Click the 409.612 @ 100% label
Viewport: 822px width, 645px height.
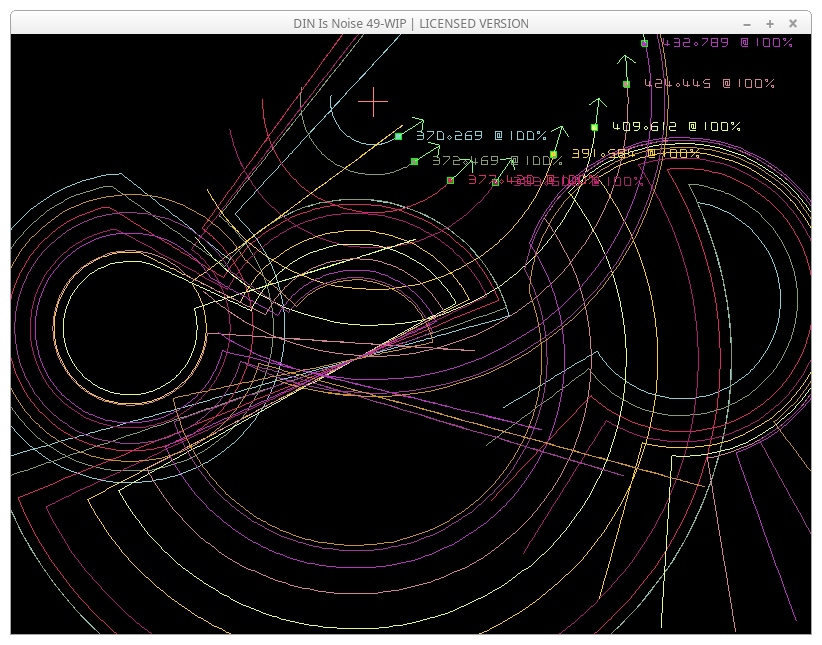pyautogui.click(x=676, y=126)
